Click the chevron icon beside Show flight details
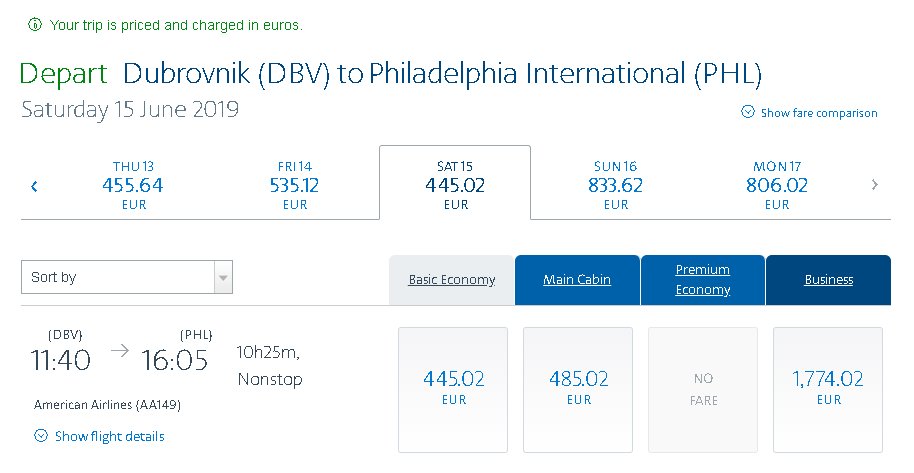914x473 pixels. click(41, 436)
